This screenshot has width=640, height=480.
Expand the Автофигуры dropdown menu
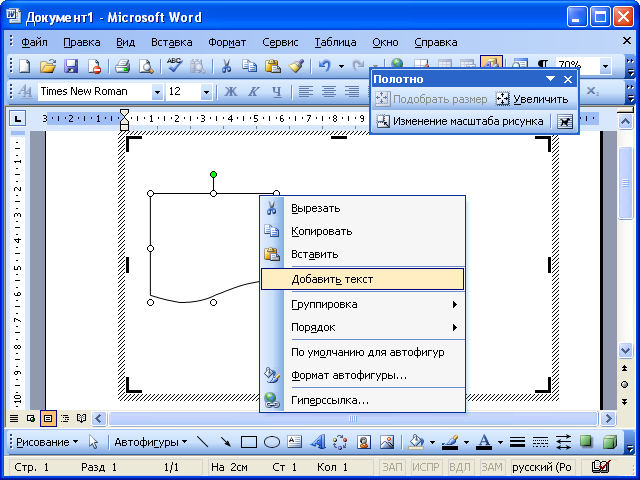[150, 441]
